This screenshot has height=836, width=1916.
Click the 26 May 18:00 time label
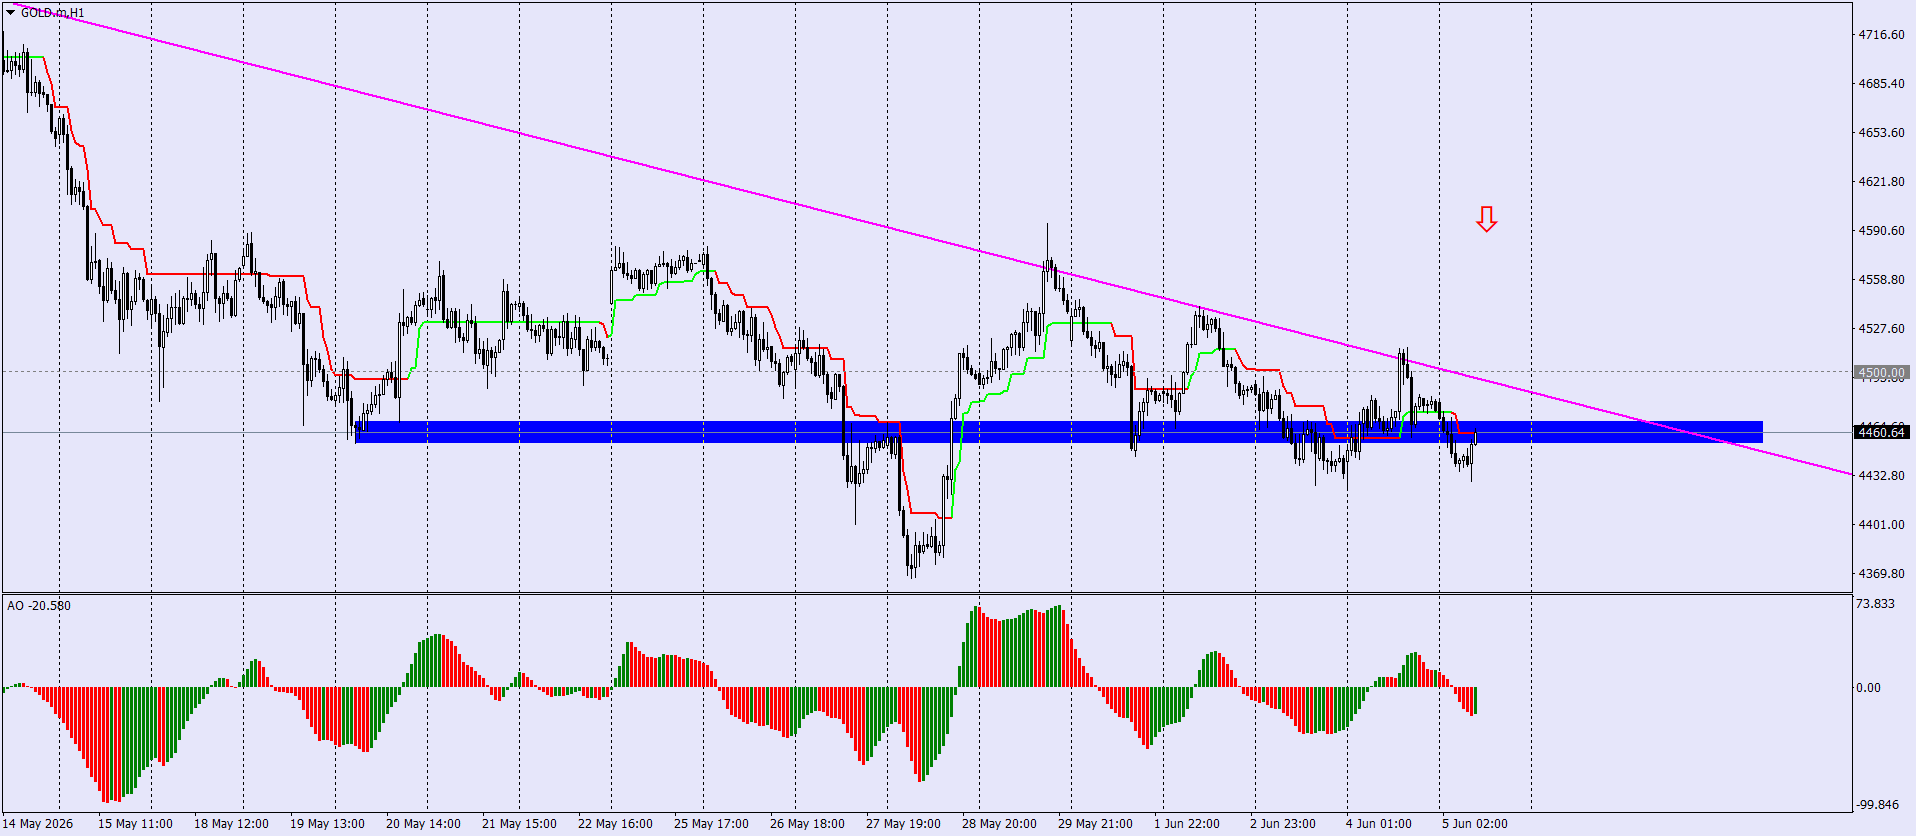click(807, 824)
